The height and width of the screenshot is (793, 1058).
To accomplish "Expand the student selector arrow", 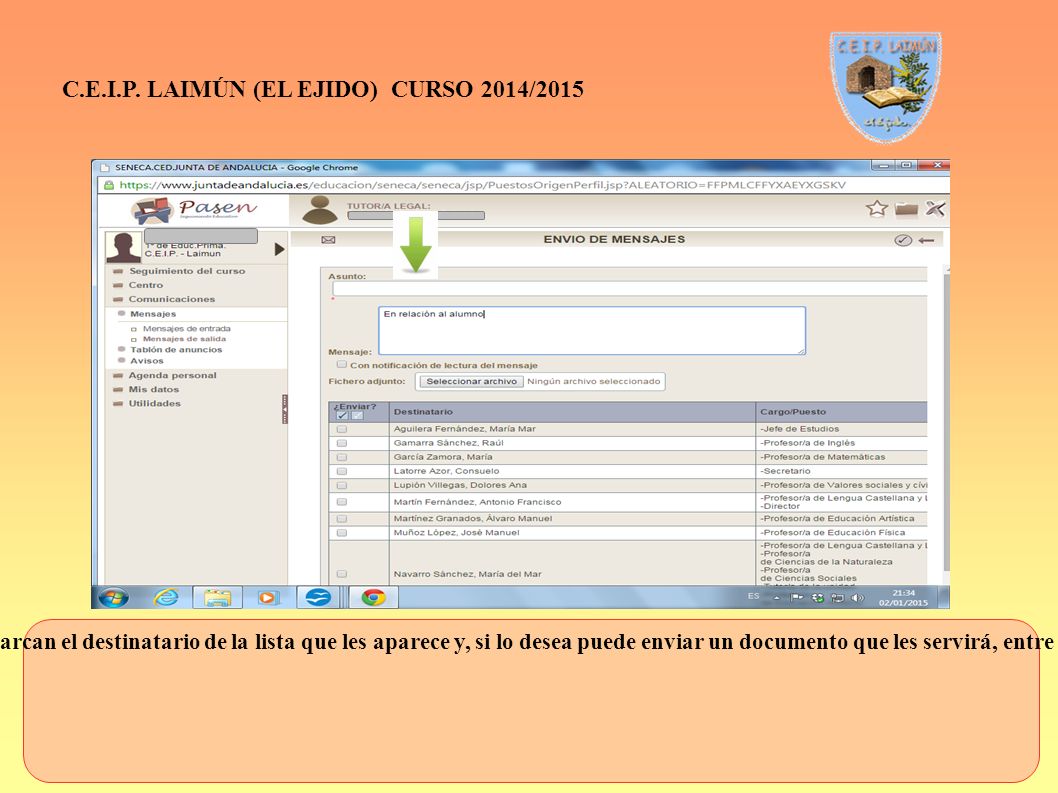I will click(279, 249).
